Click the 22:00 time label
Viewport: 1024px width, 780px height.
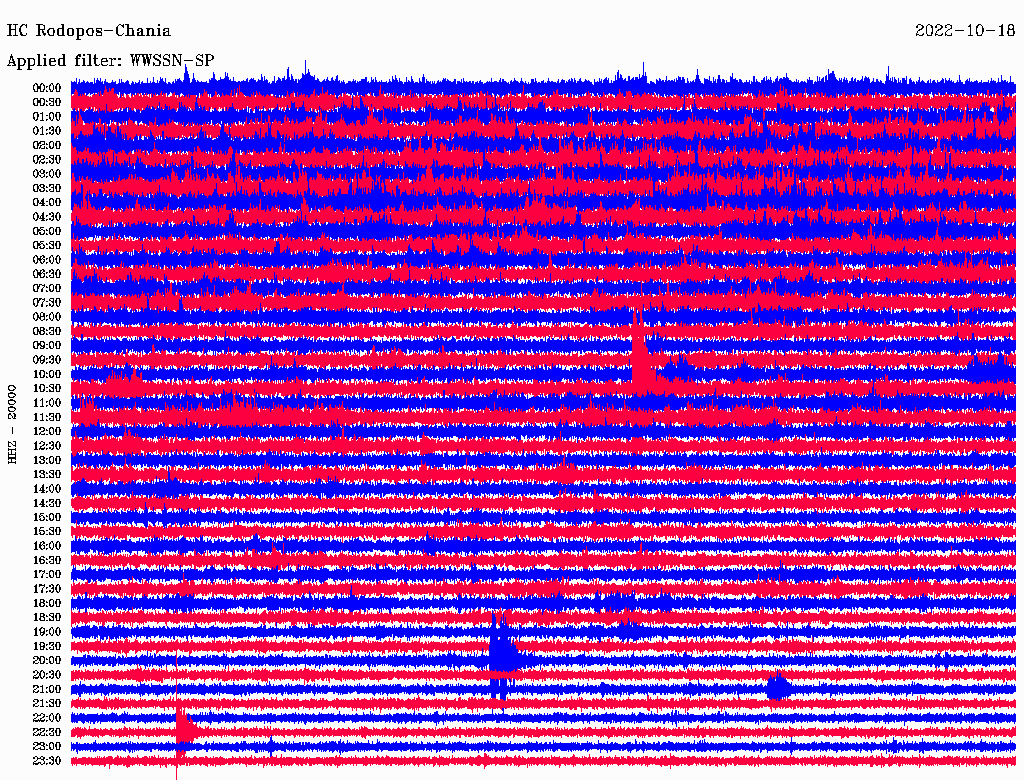coord(47,718)
